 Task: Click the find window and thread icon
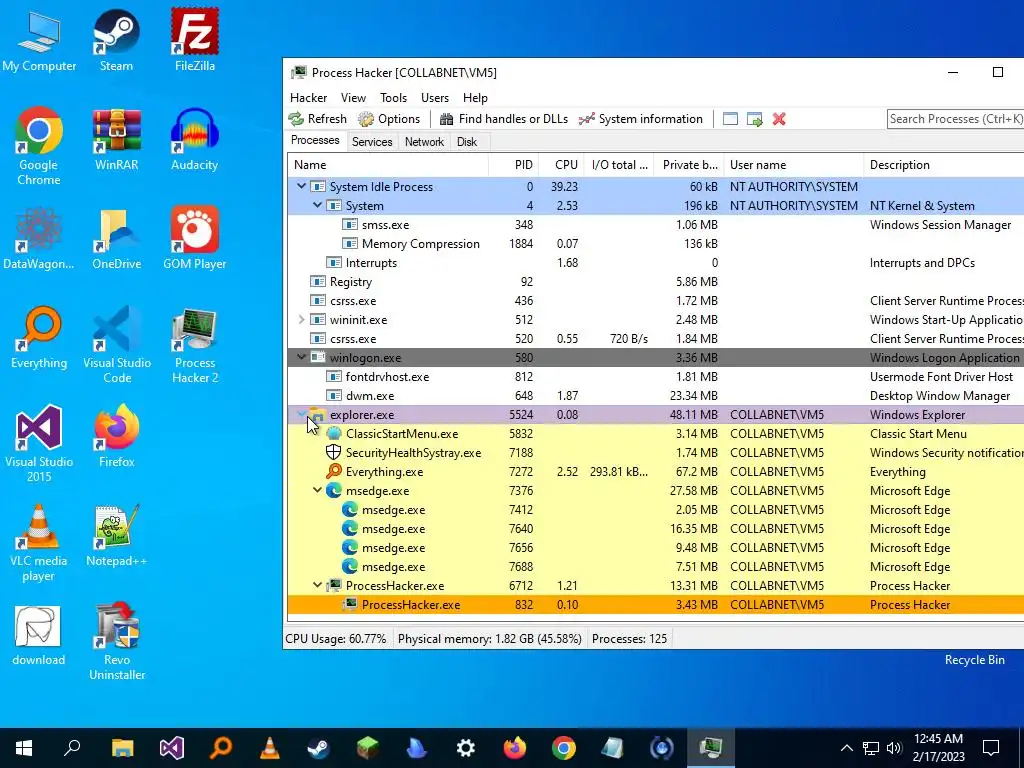(x=754, y=119)
